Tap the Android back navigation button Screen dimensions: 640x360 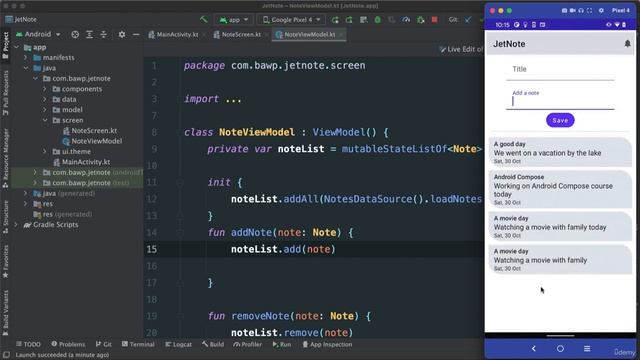[533, 349]
